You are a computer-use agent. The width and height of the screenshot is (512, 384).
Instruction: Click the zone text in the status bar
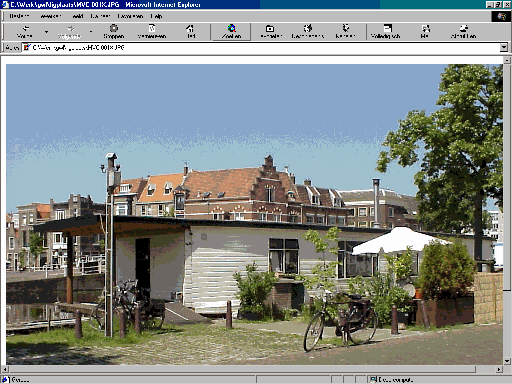[x=396, y=380]
